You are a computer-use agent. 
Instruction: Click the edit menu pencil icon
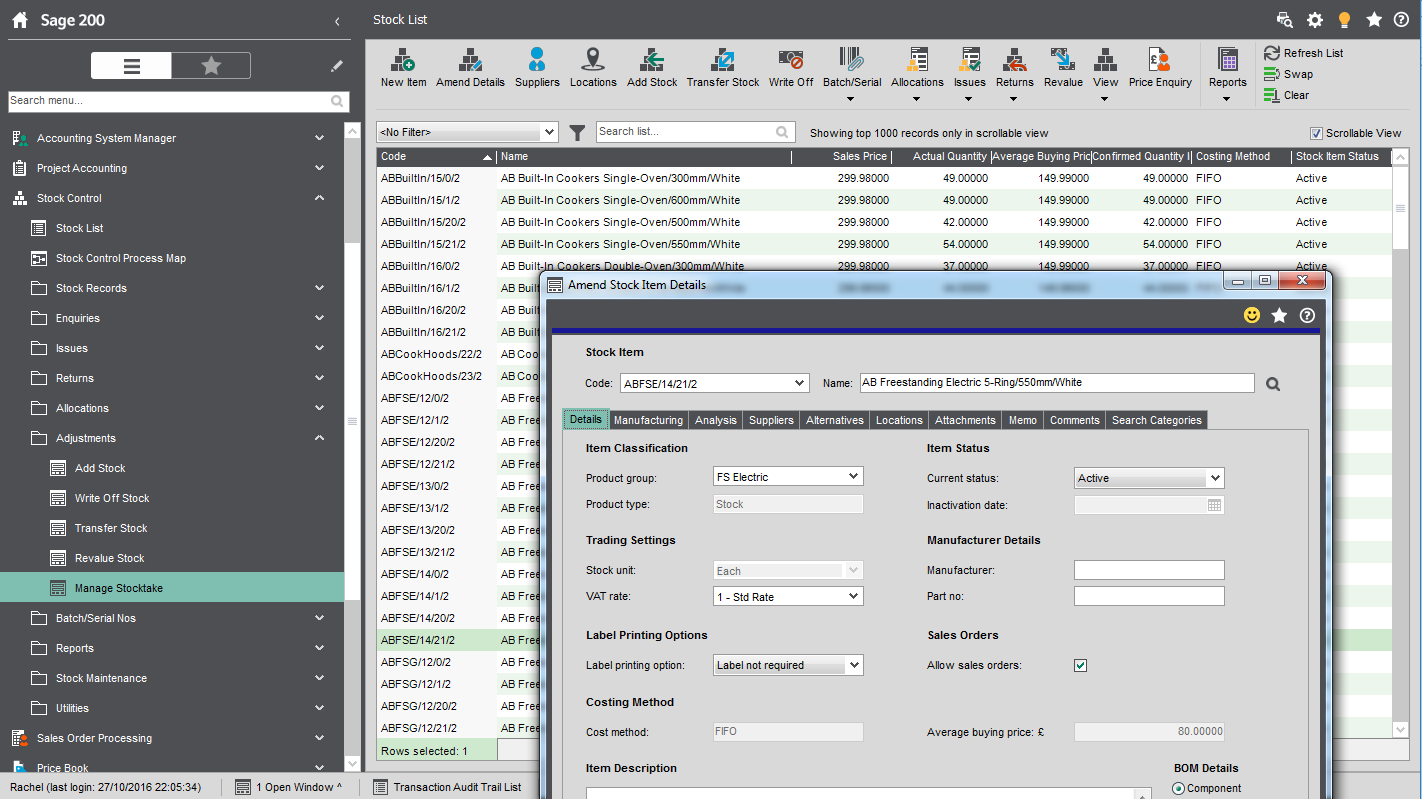point(337,66)
